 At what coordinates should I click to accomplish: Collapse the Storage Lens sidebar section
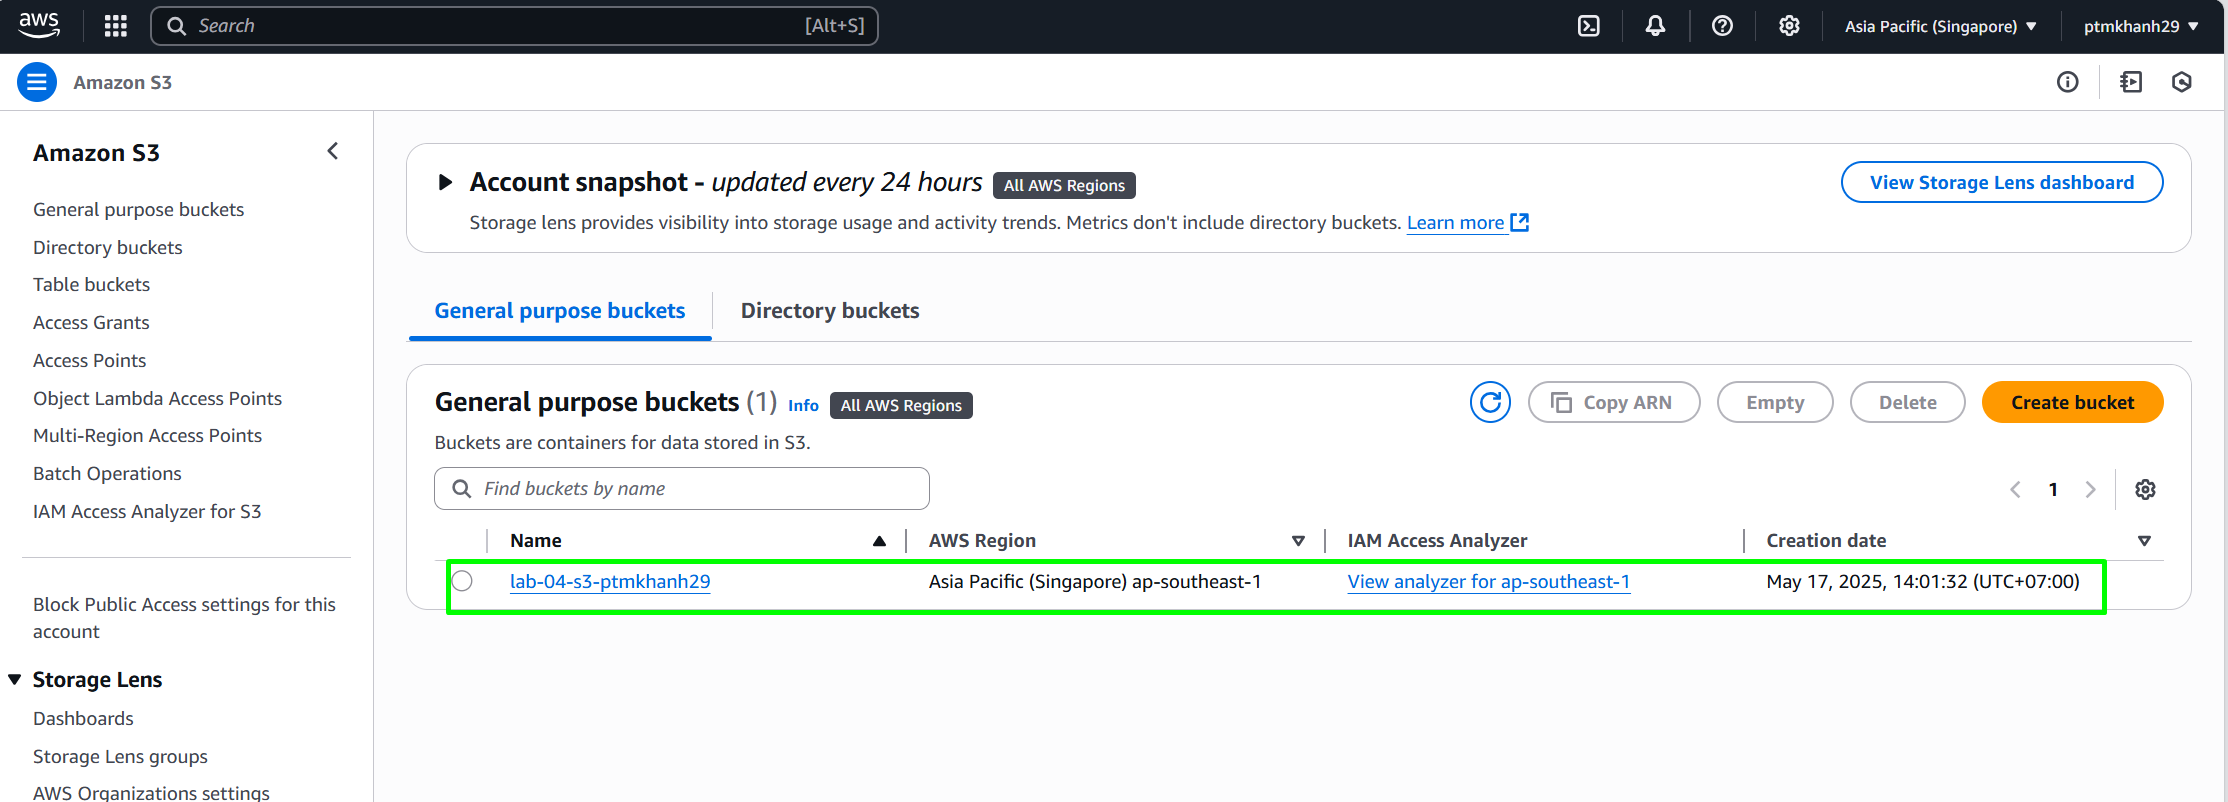[x=15, y=679]
